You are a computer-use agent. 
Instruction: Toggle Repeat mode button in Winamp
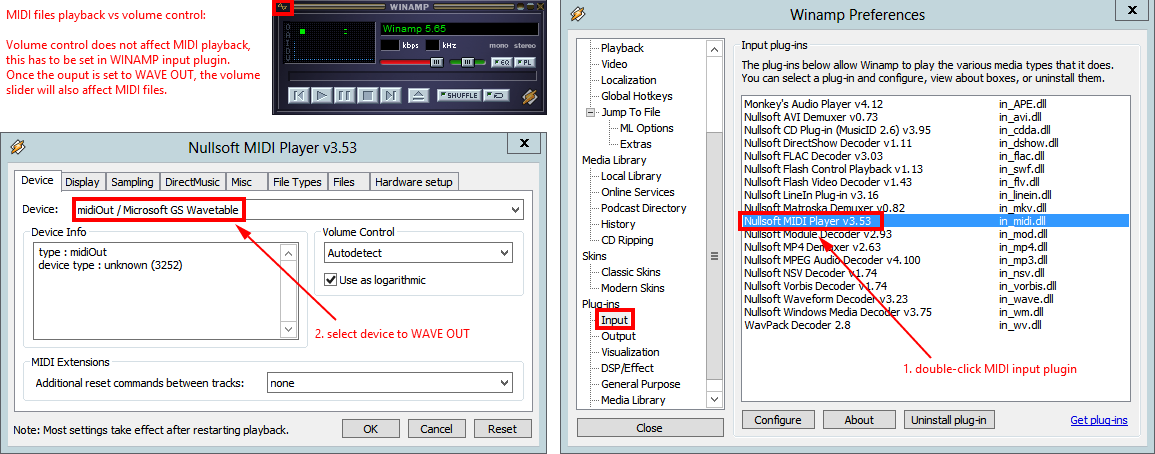[497, 95]
